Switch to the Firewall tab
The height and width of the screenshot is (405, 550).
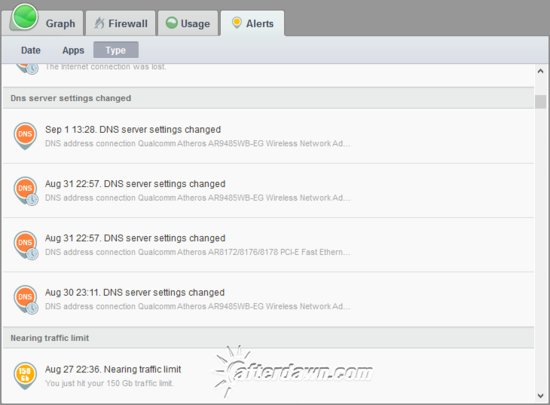coord(121,23)
